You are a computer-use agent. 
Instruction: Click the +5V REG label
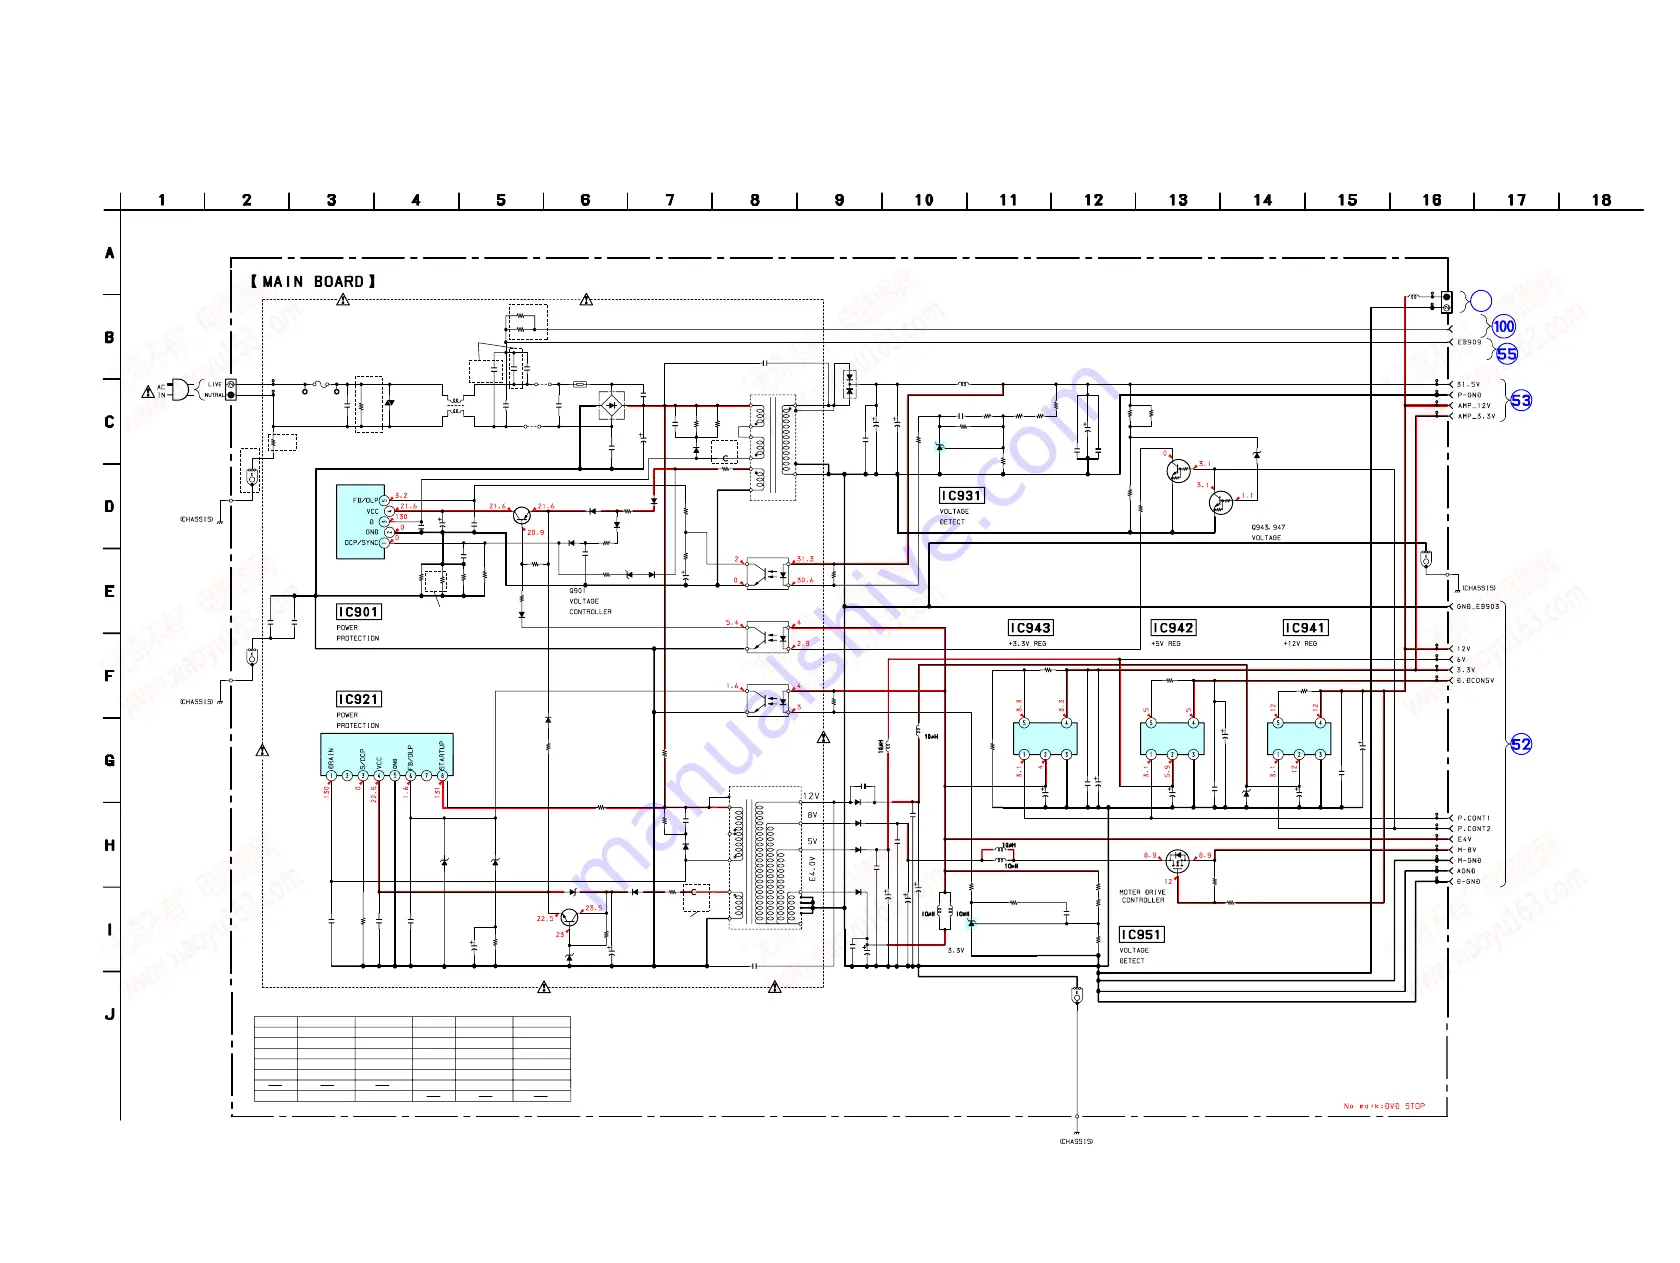1166,644
